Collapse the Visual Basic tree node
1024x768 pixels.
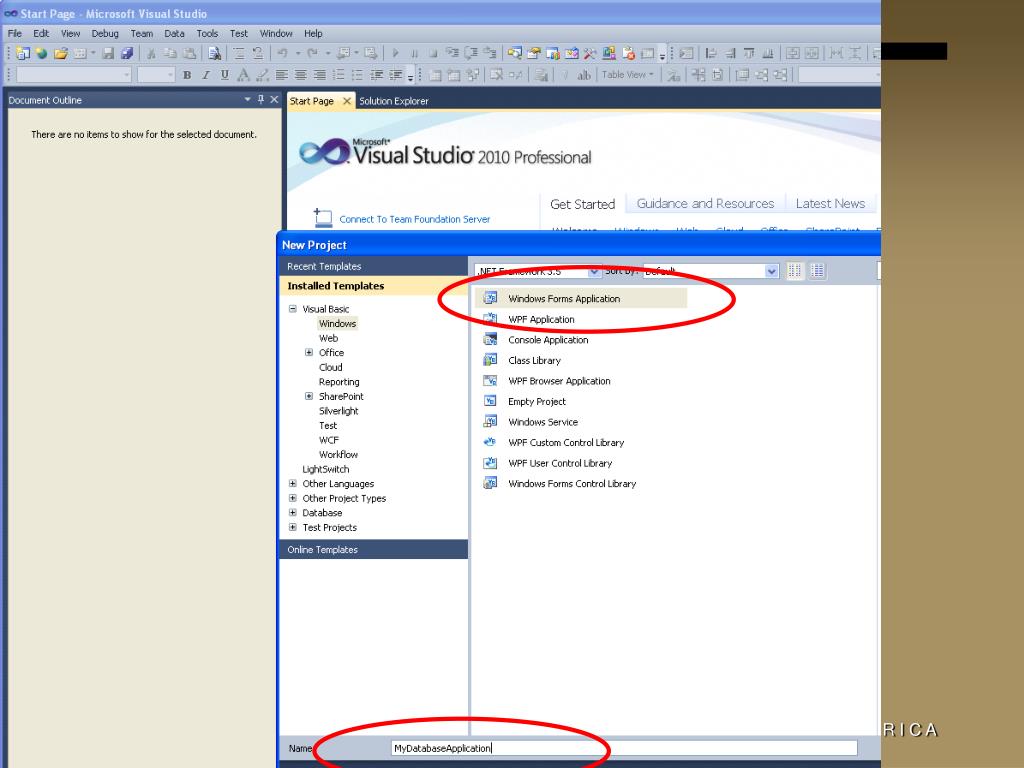point(293,309)
